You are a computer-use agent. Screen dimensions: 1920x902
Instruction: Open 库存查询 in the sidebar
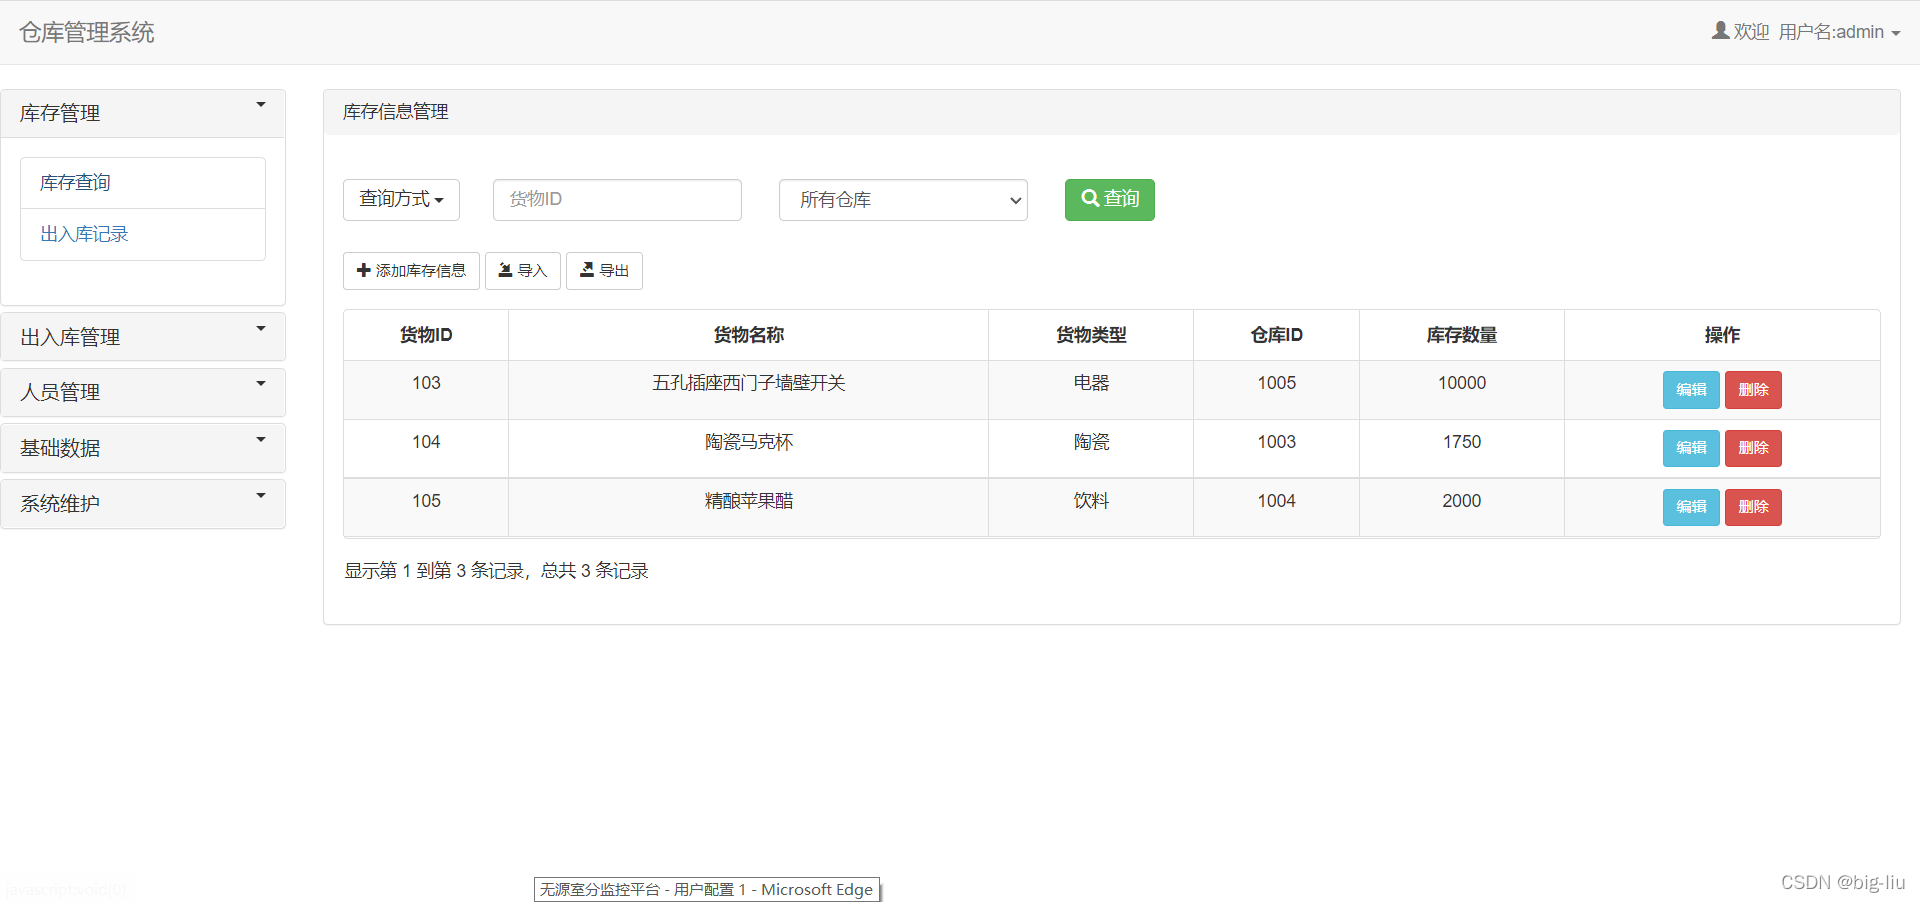pos(143,183)
